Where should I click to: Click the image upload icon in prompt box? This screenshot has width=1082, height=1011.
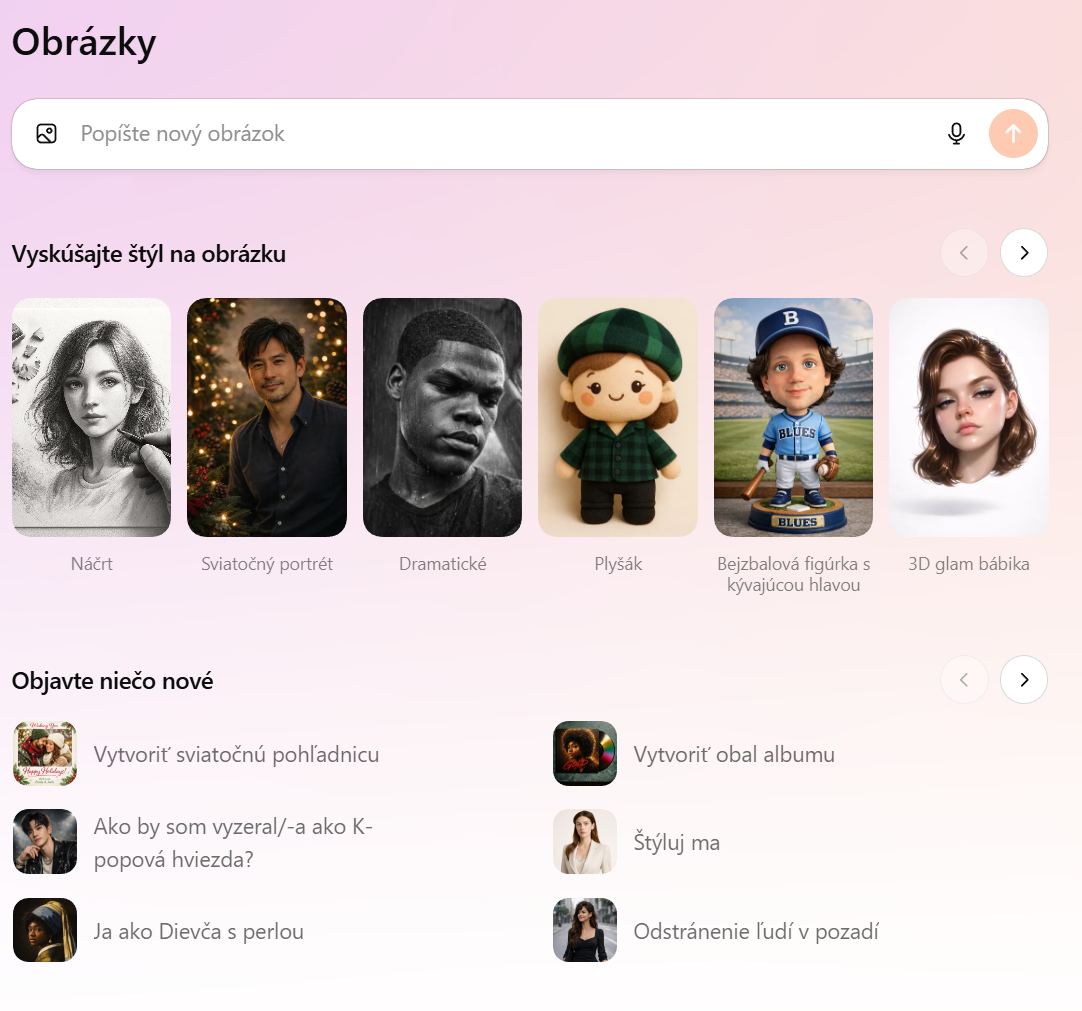pyautogui.click(x=47, y=134)
